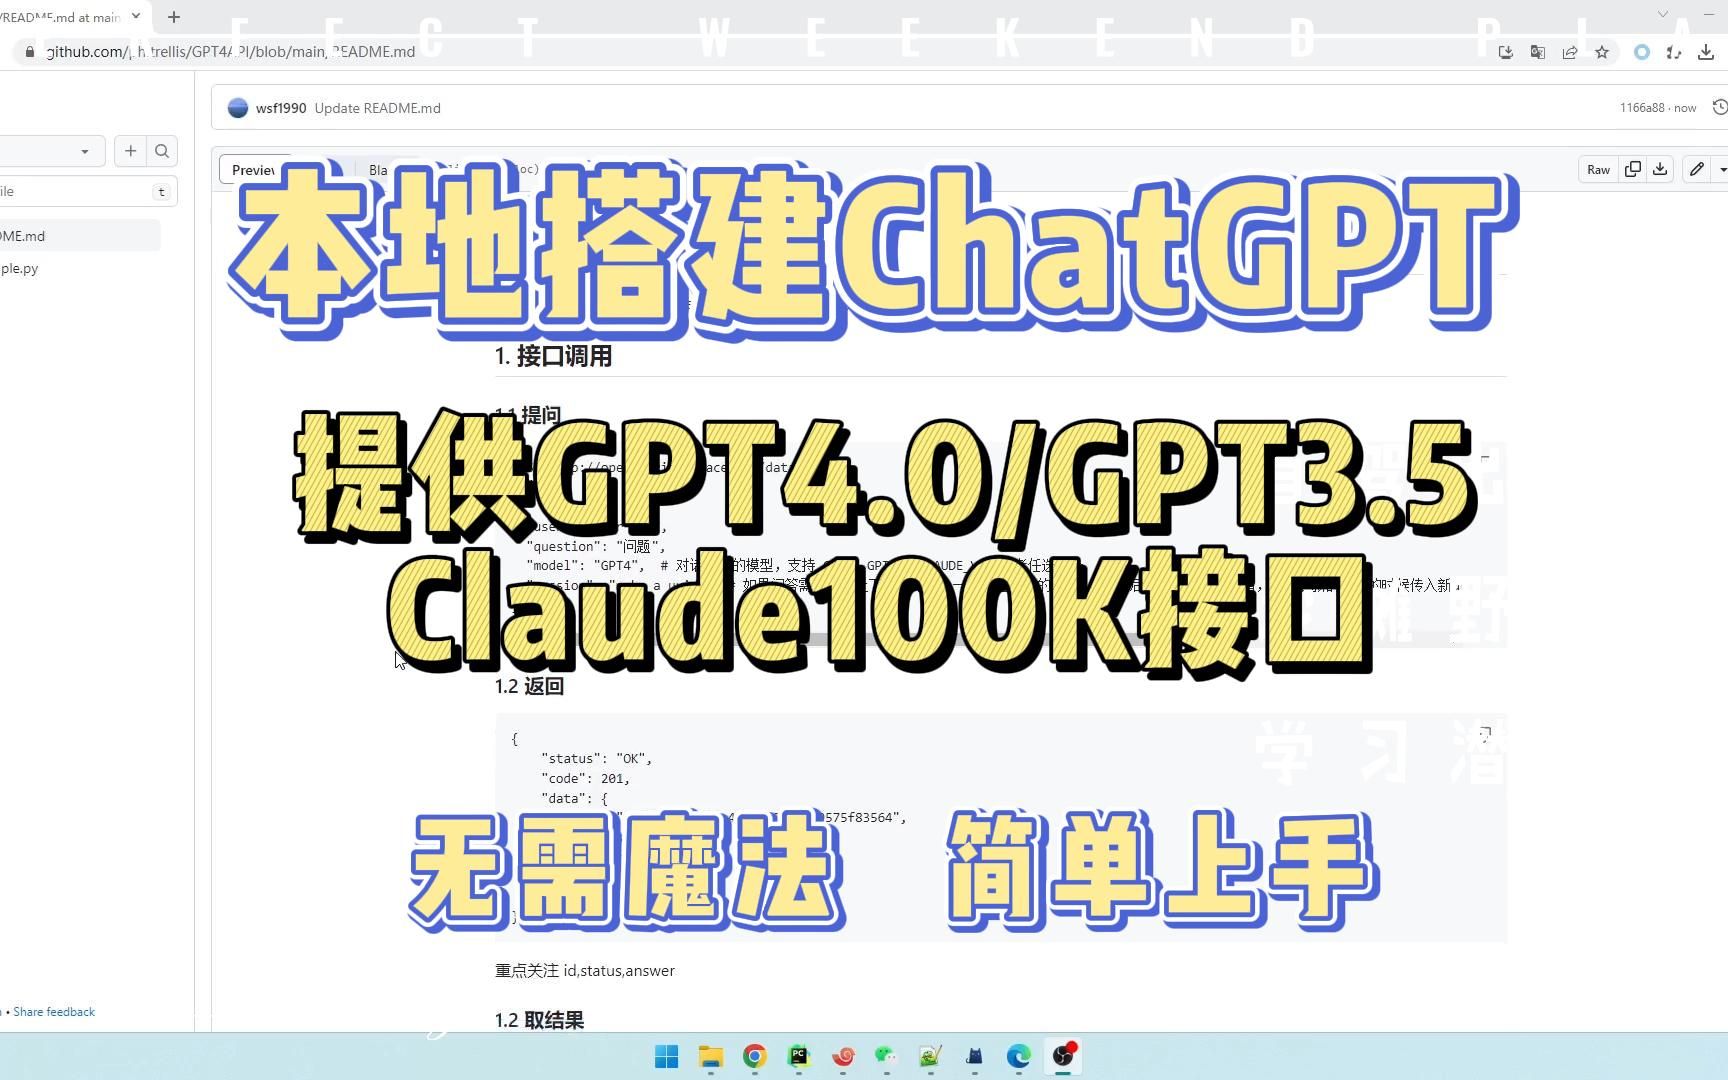Image resolution: width=1728 pixels, height=1080 pixels.
Task: Bookmark this page with the star icon
Action: (1602, 52)
